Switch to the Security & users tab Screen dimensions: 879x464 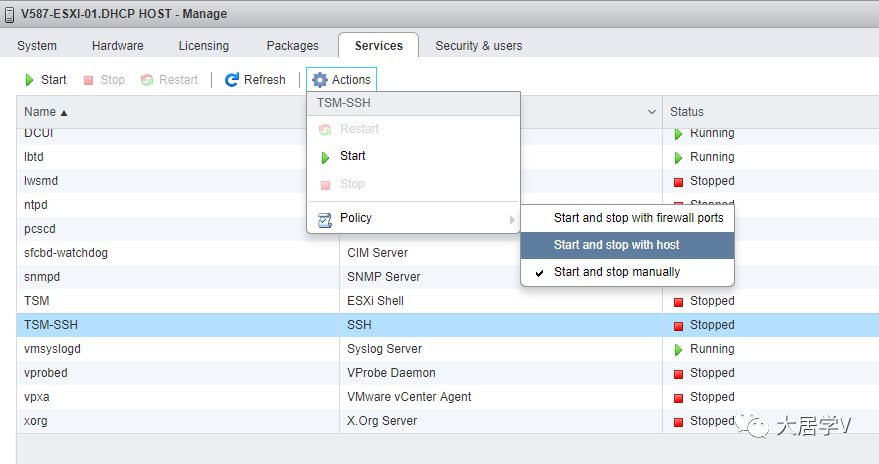(478, 46)
